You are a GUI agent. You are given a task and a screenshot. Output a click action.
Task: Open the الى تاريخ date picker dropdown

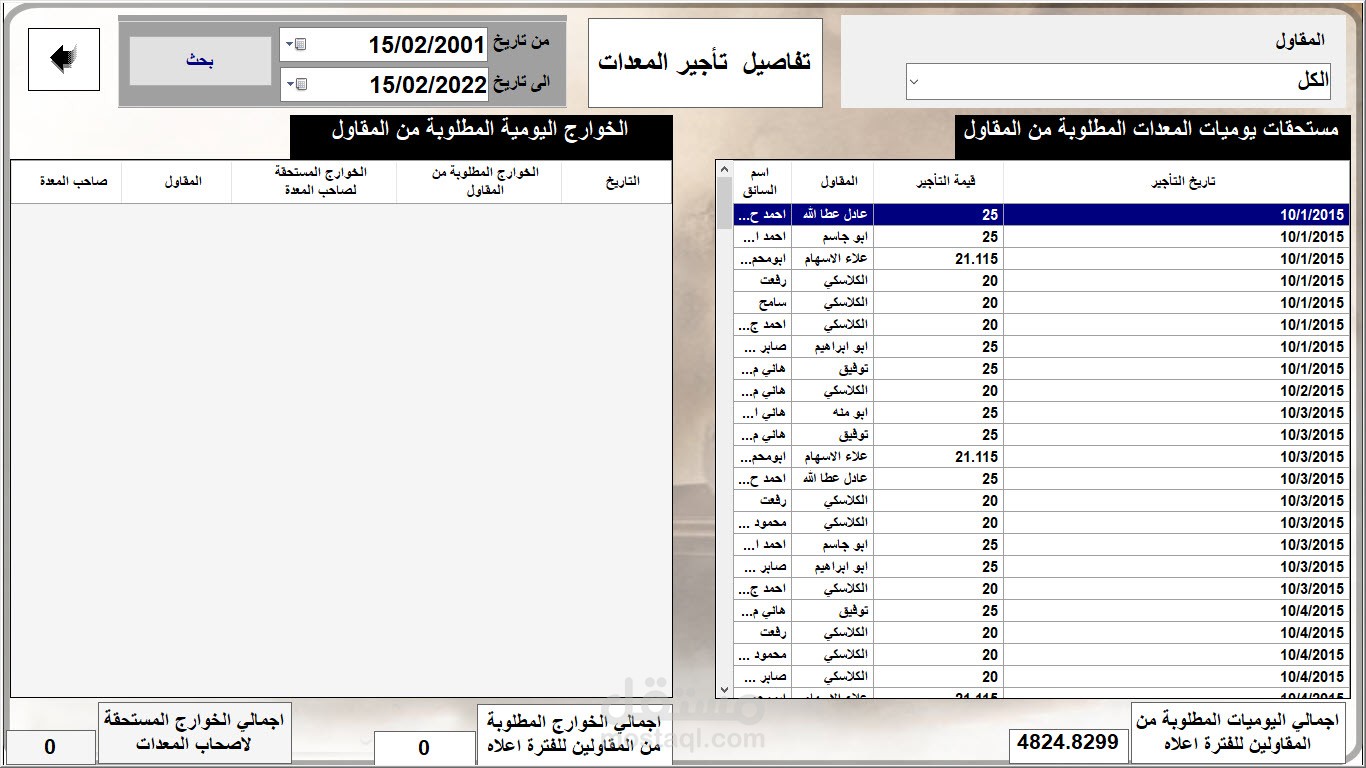[295, 85]
